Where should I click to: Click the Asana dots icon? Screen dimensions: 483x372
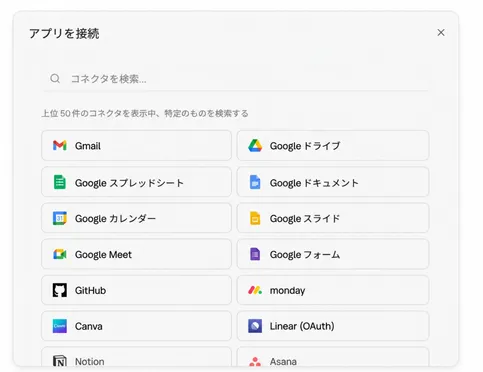tap(255, 362)
